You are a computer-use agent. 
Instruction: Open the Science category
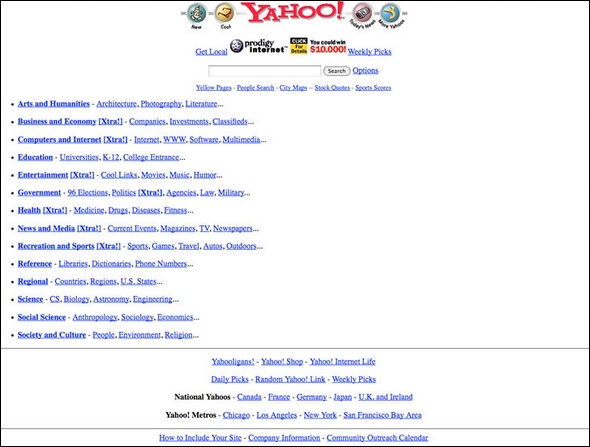30,299
